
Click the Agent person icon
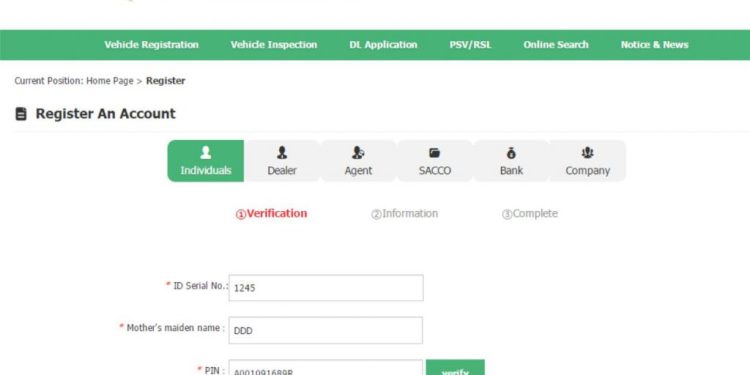pos(358,153)
